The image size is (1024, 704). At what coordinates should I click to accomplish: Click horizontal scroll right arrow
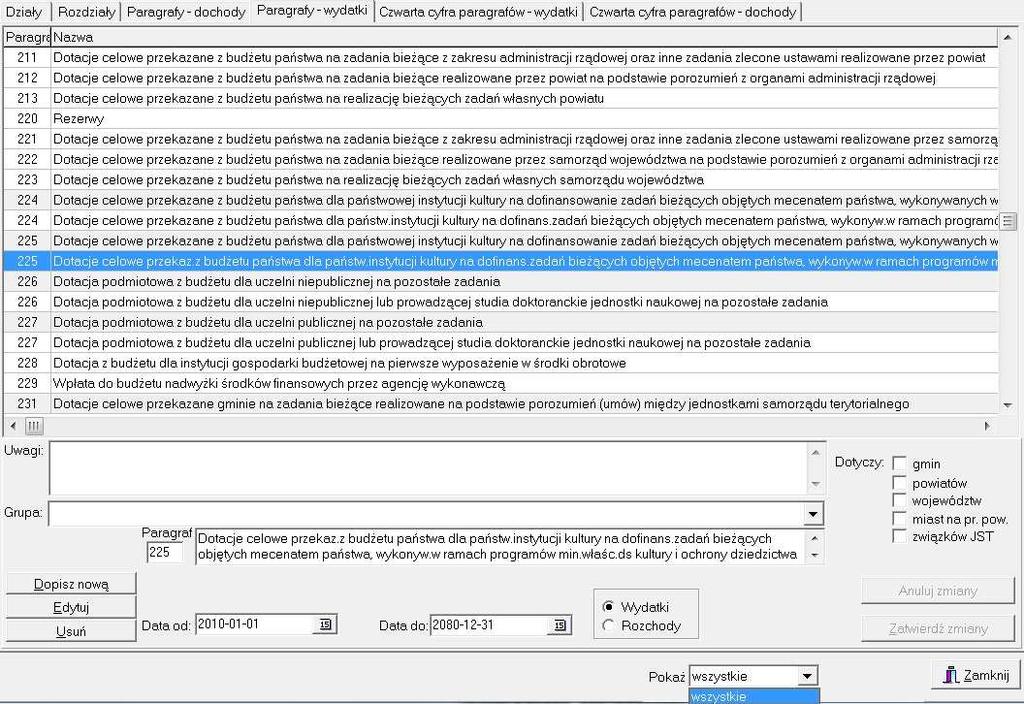987,426
